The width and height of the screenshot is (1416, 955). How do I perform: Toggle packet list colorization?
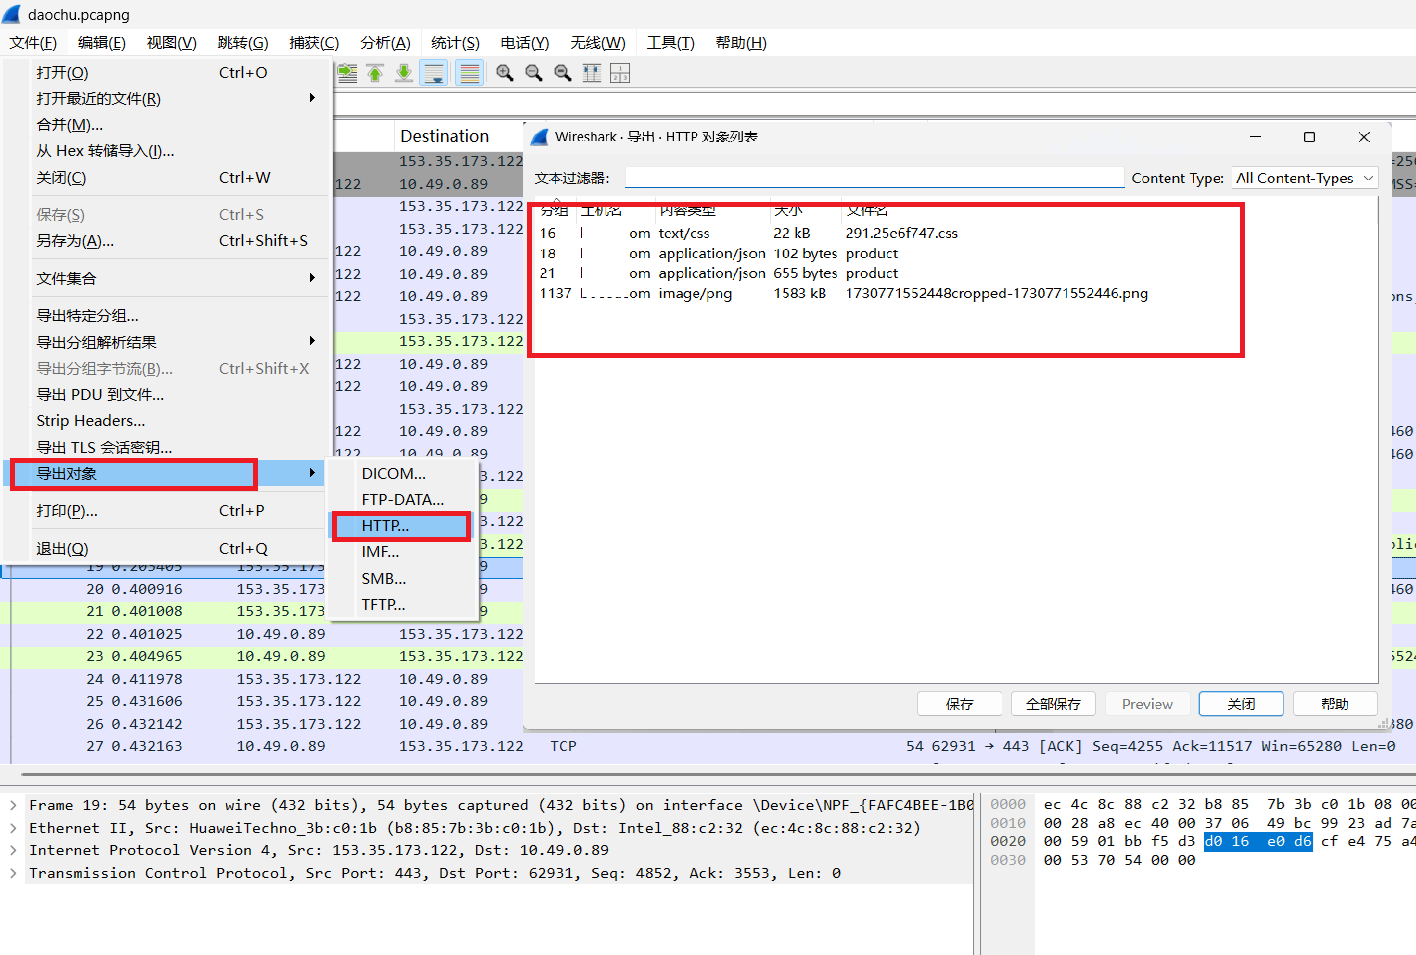(469, 73)
